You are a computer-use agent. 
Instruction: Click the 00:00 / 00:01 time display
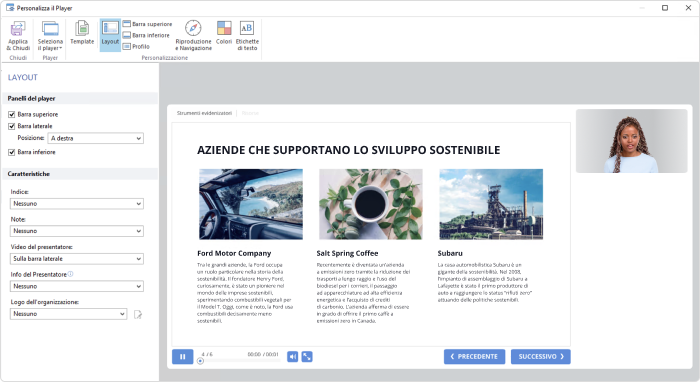coord(263,354)
